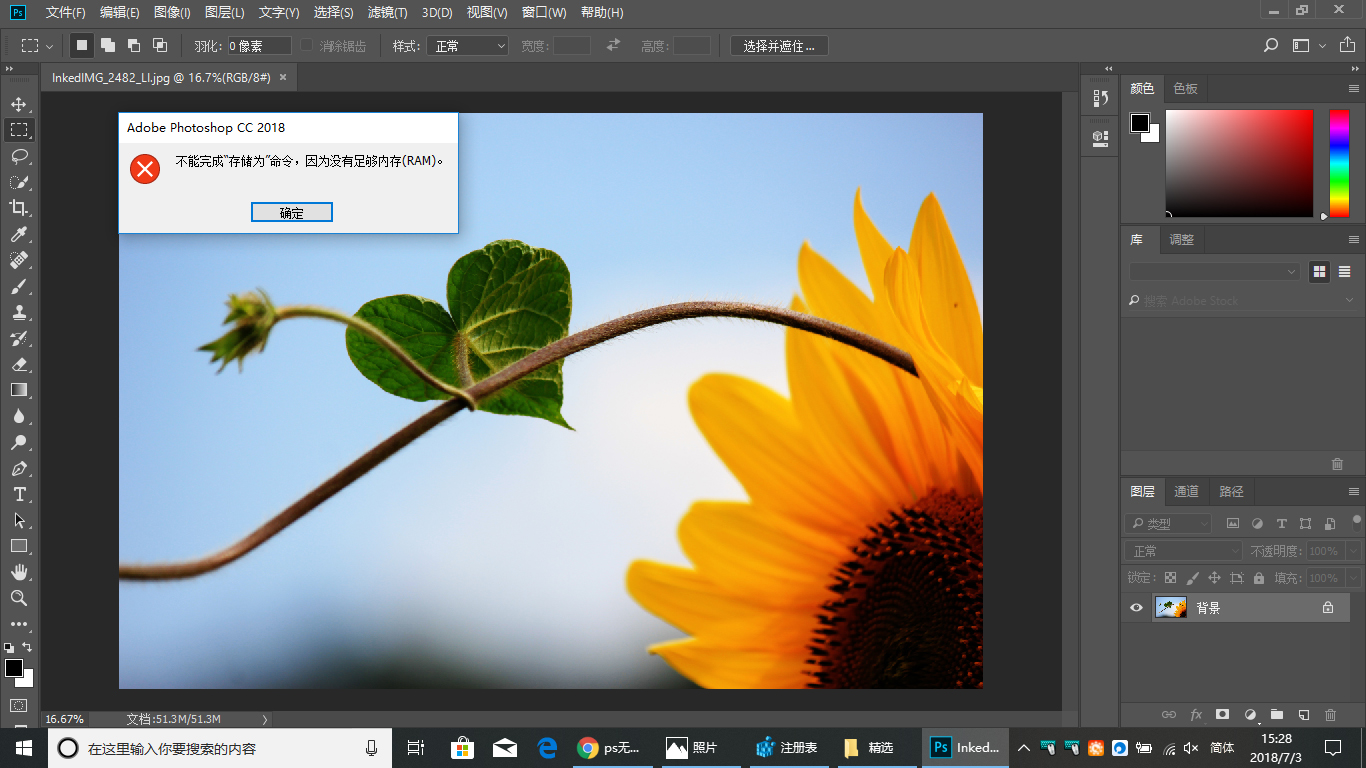Select the Eyedropper tool
Viewport: 1366px width, 768px height.
click(x=18, y=234)
